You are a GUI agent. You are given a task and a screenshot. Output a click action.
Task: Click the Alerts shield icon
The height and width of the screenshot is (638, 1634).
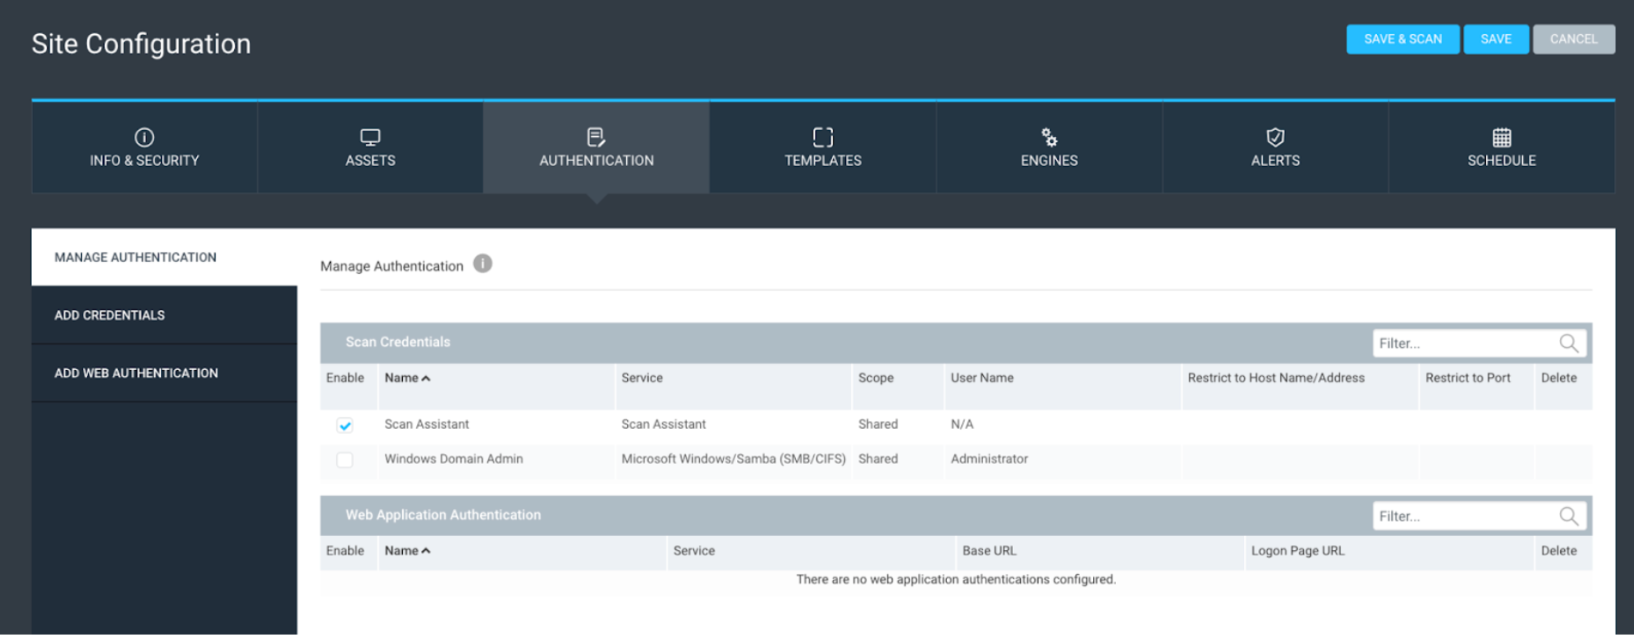[x=1275, y=137]
